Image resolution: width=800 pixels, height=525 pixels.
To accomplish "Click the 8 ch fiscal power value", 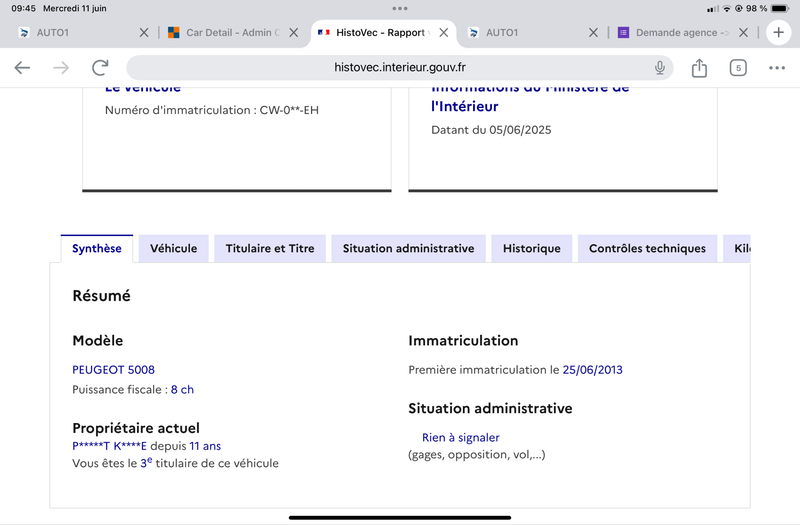I will 182,390.
